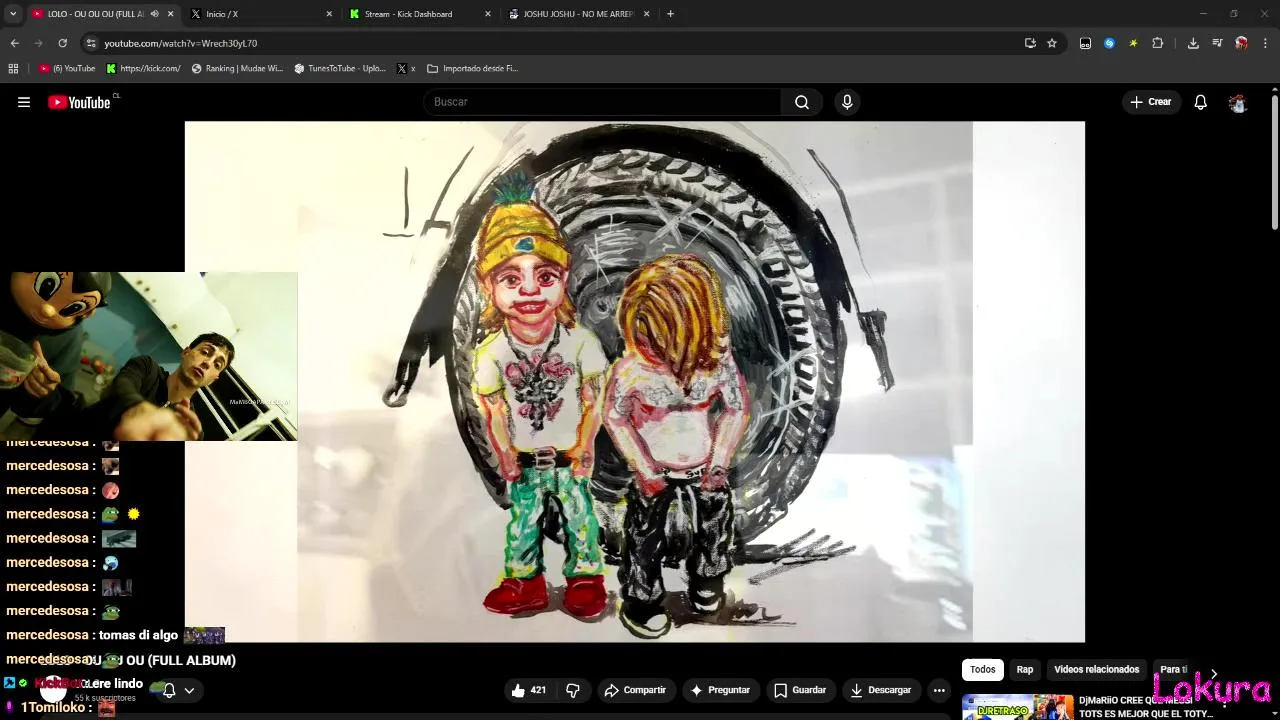
Task: Close the Kick Dashboard tab
Action: (488, 14)
